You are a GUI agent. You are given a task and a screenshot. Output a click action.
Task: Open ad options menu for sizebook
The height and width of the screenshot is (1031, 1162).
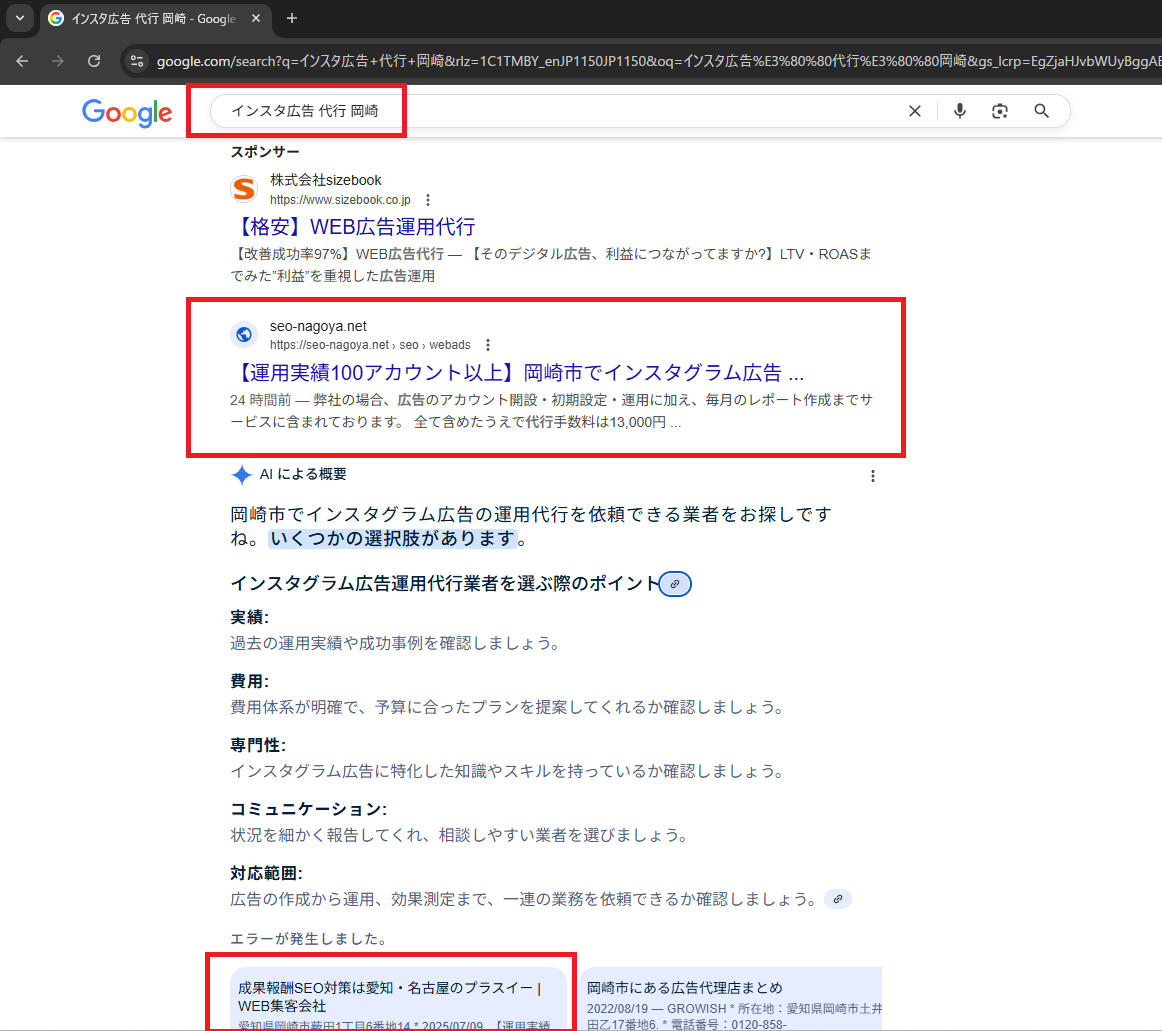(428, 200)
